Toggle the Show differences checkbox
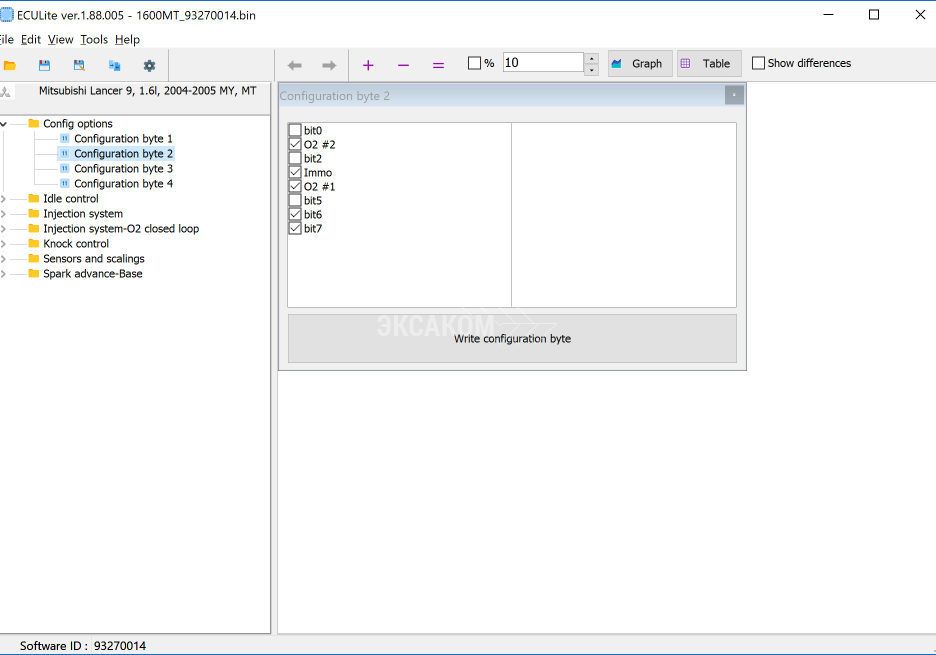 (x=758, y=63)
